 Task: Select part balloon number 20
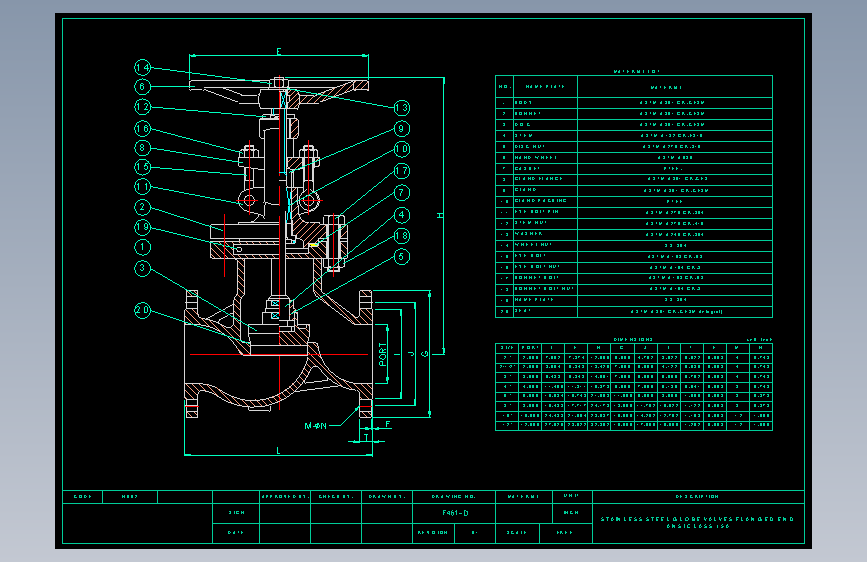tap(143, 310)
